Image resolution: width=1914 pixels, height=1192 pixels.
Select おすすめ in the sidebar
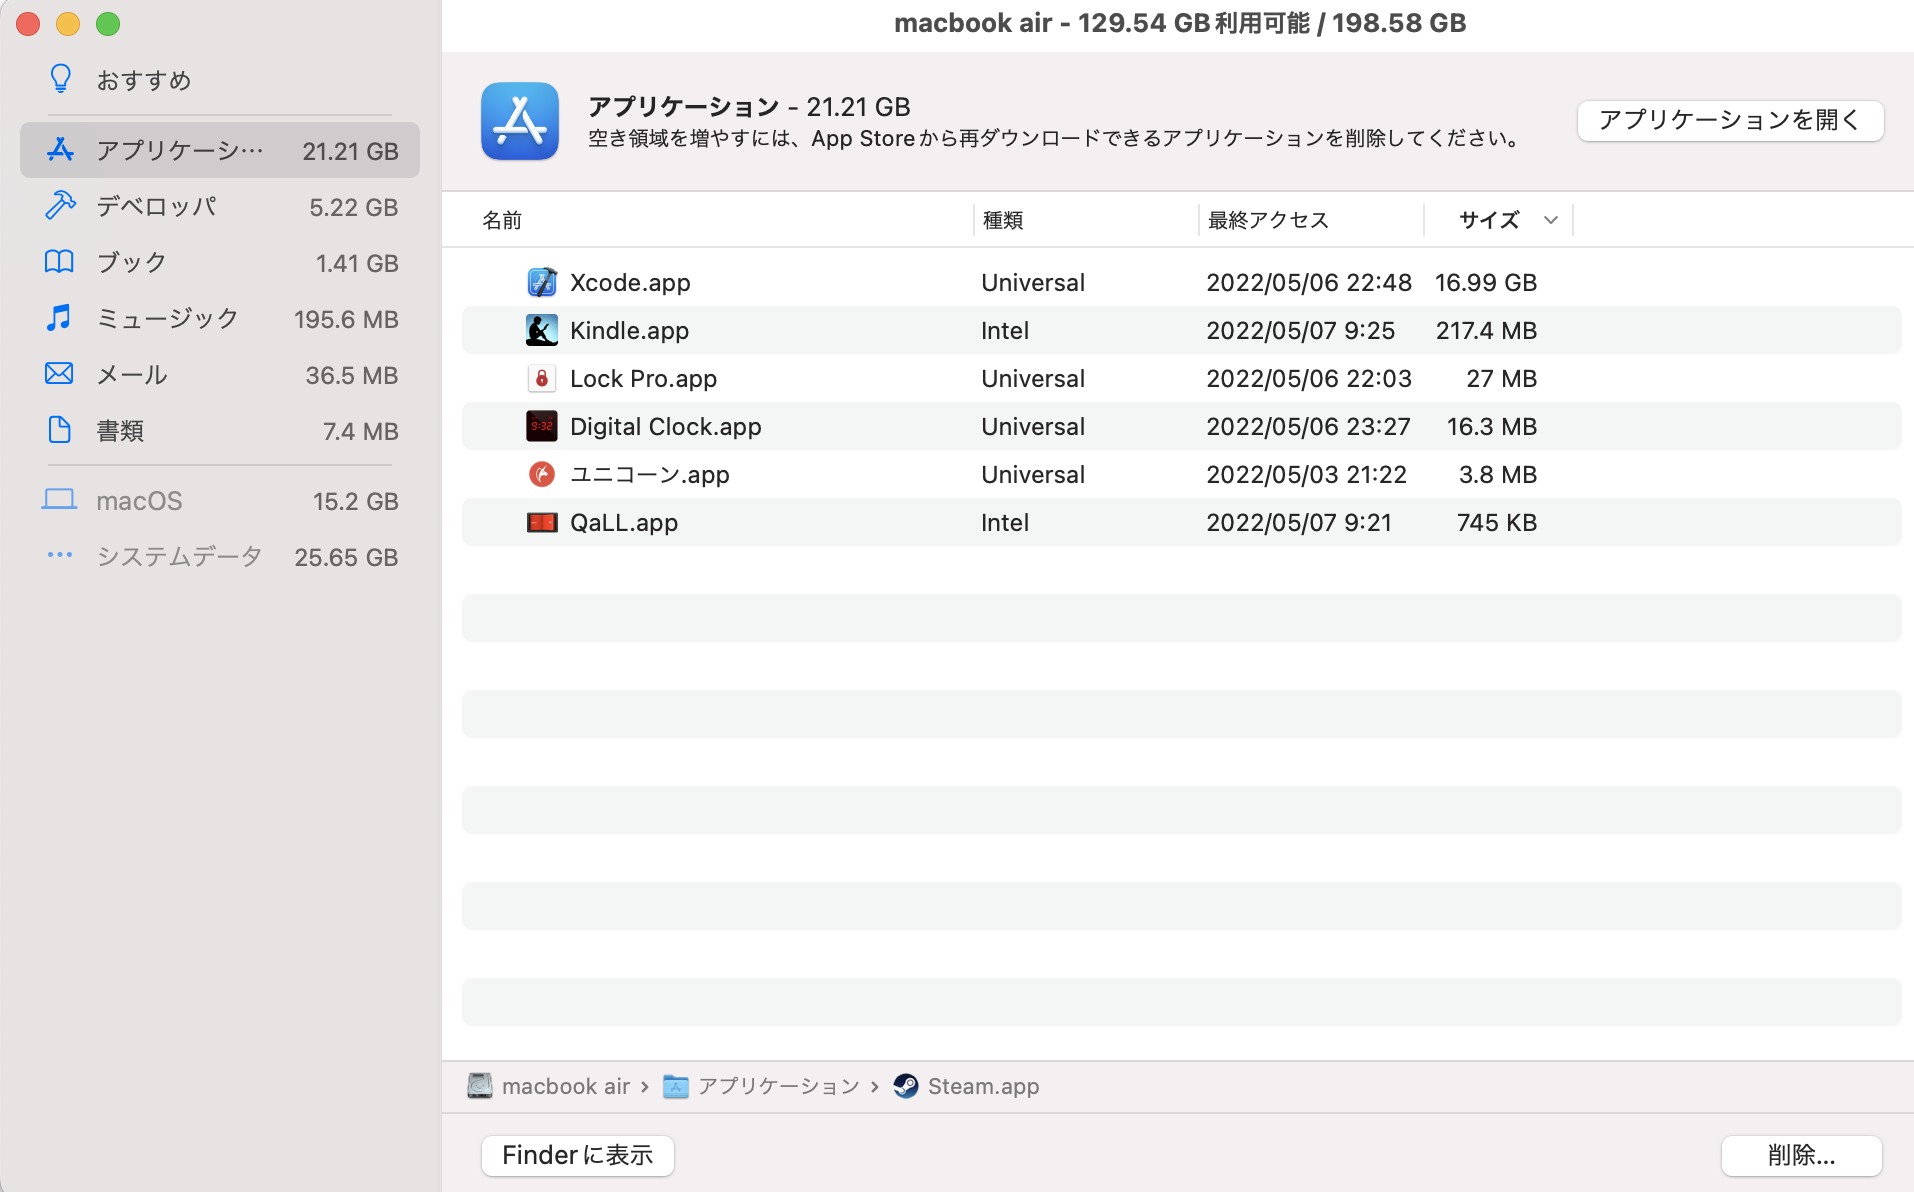[x=220, y=80]
